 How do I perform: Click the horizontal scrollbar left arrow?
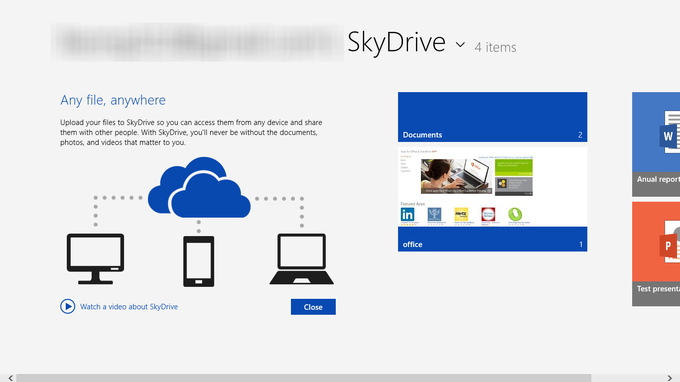click(x=10, y=378)
